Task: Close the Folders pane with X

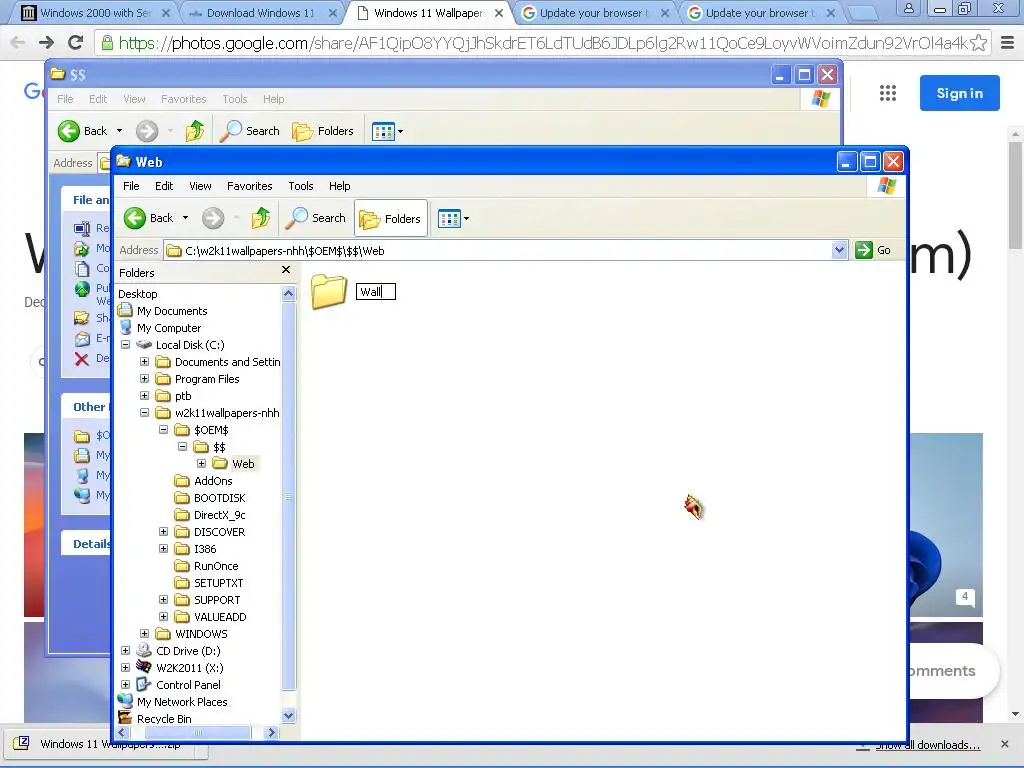Action: [286, 270]
